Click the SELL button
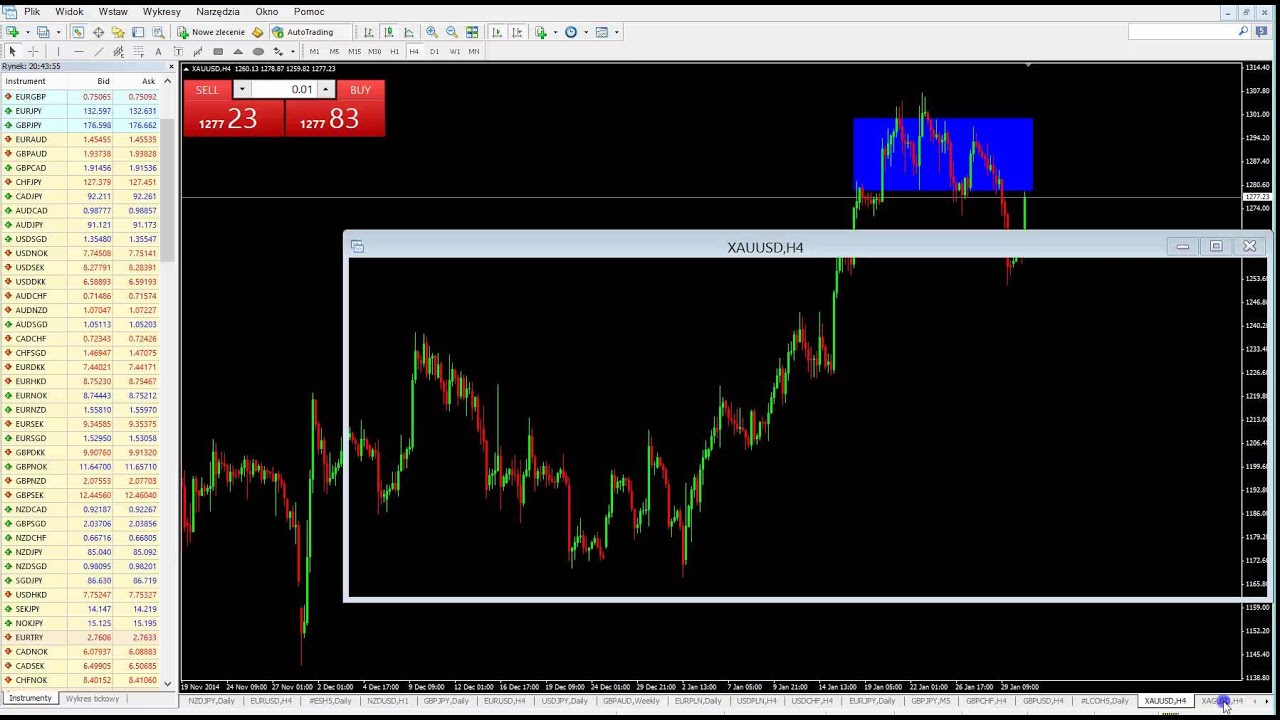The width and height of the screenshot is (1280, 720). [x=207, y=90]
